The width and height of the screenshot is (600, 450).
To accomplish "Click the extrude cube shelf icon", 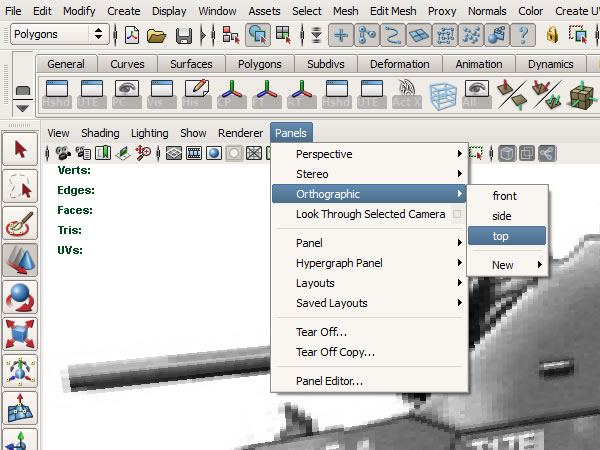I will [x=582, y=95].
